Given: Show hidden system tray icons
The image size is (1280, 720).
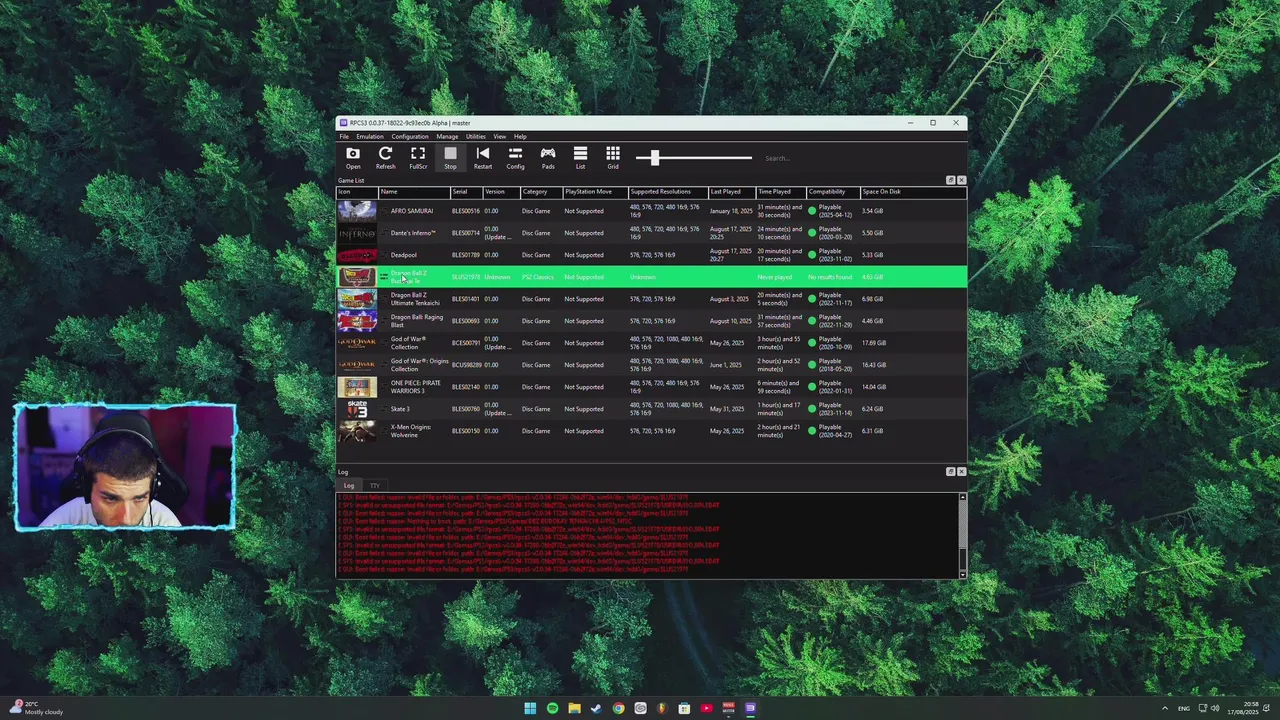Looking at the screenshot, I should (x=1164, y=708).
